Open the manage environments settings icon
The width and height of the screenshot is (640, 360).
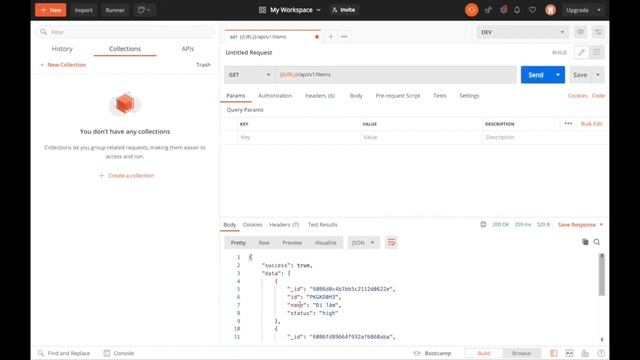598,32
